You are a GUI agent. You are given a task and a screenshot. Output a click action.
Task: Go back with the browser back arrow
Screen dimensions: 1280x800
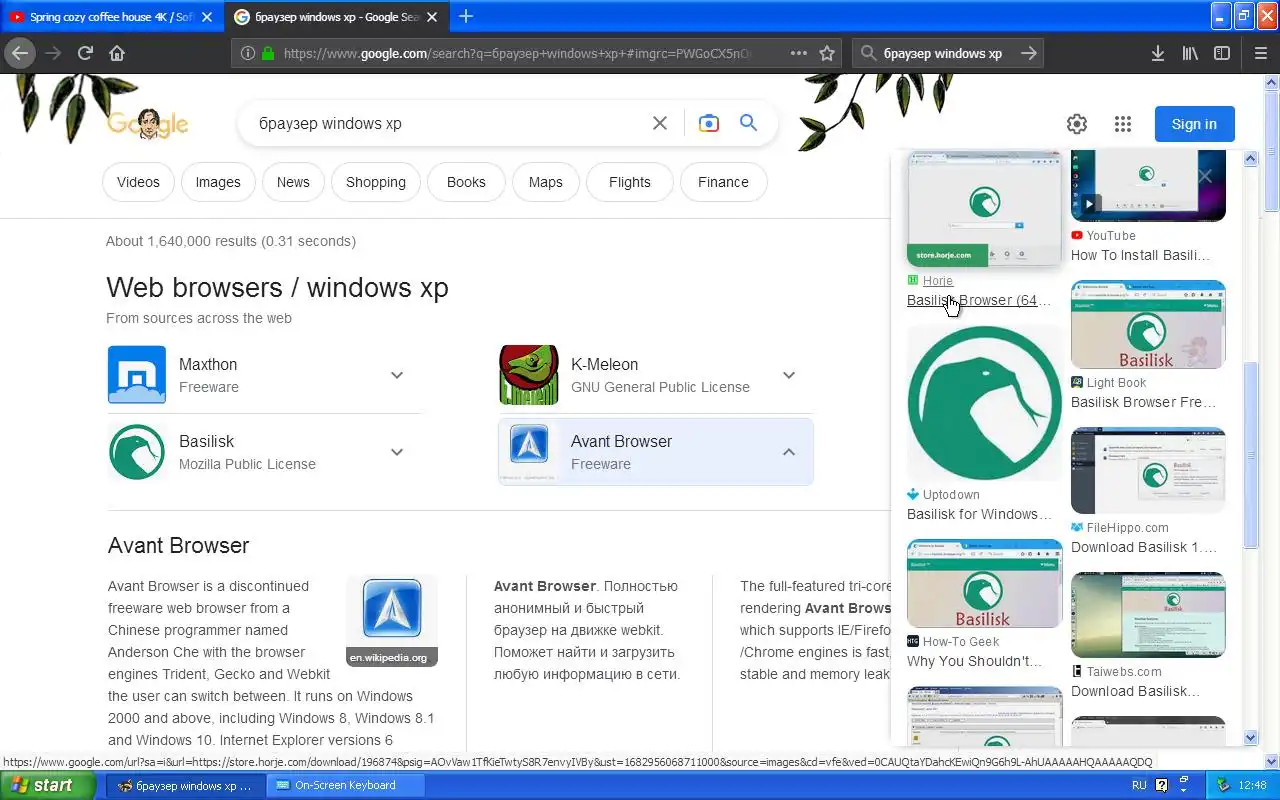[19, 53]
